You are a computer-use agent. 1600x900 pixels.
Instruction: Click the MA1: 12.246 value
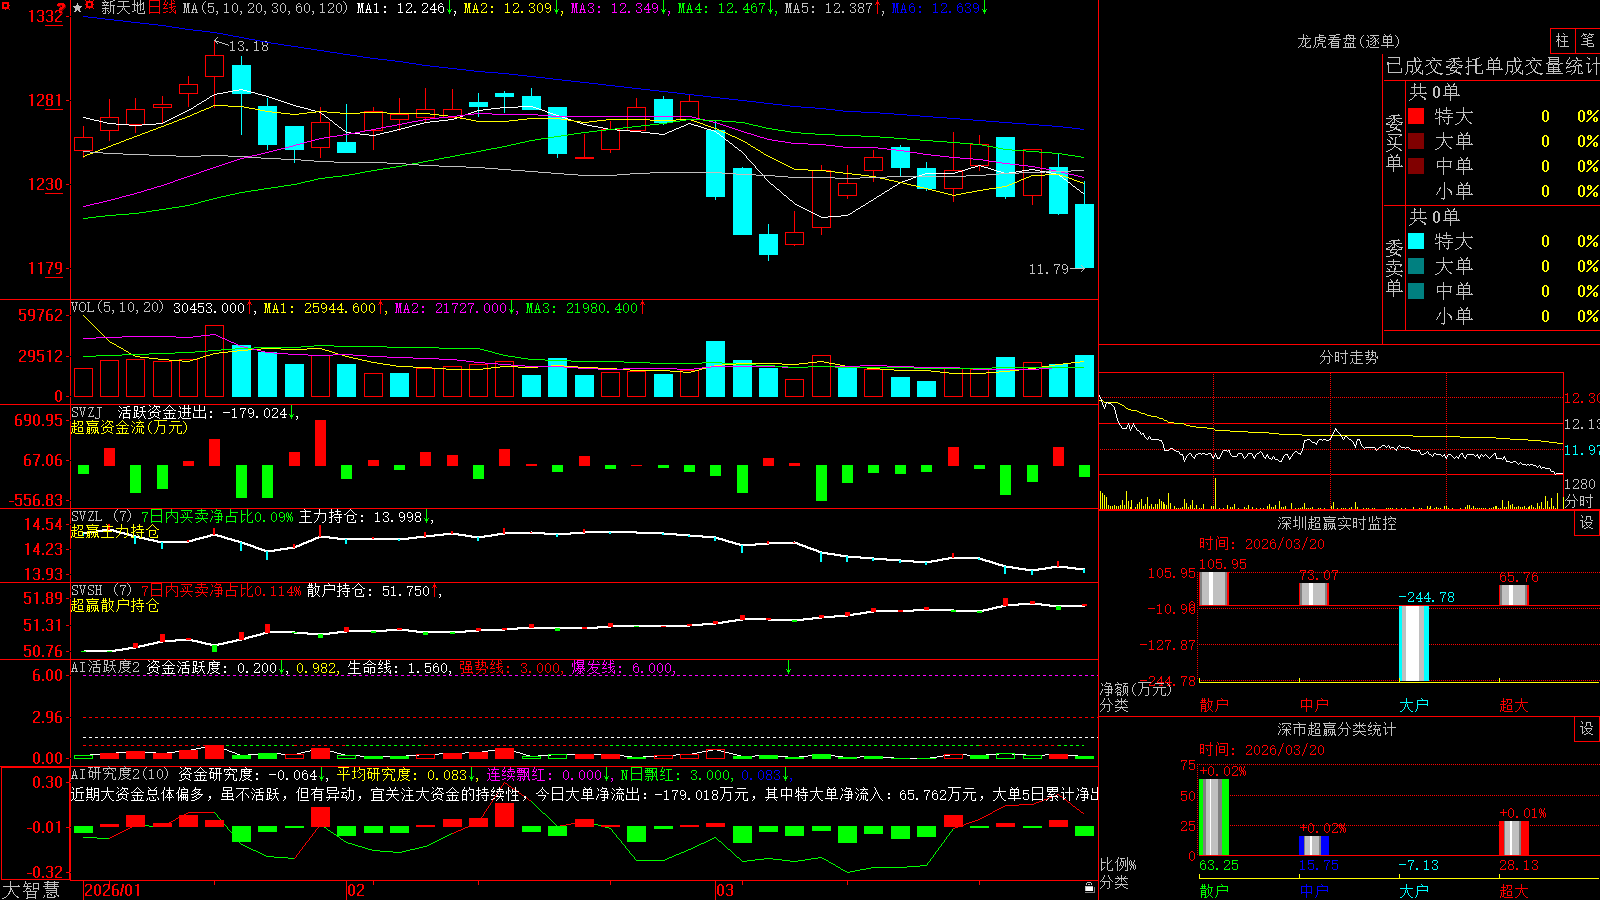click(x=406, y=8)
